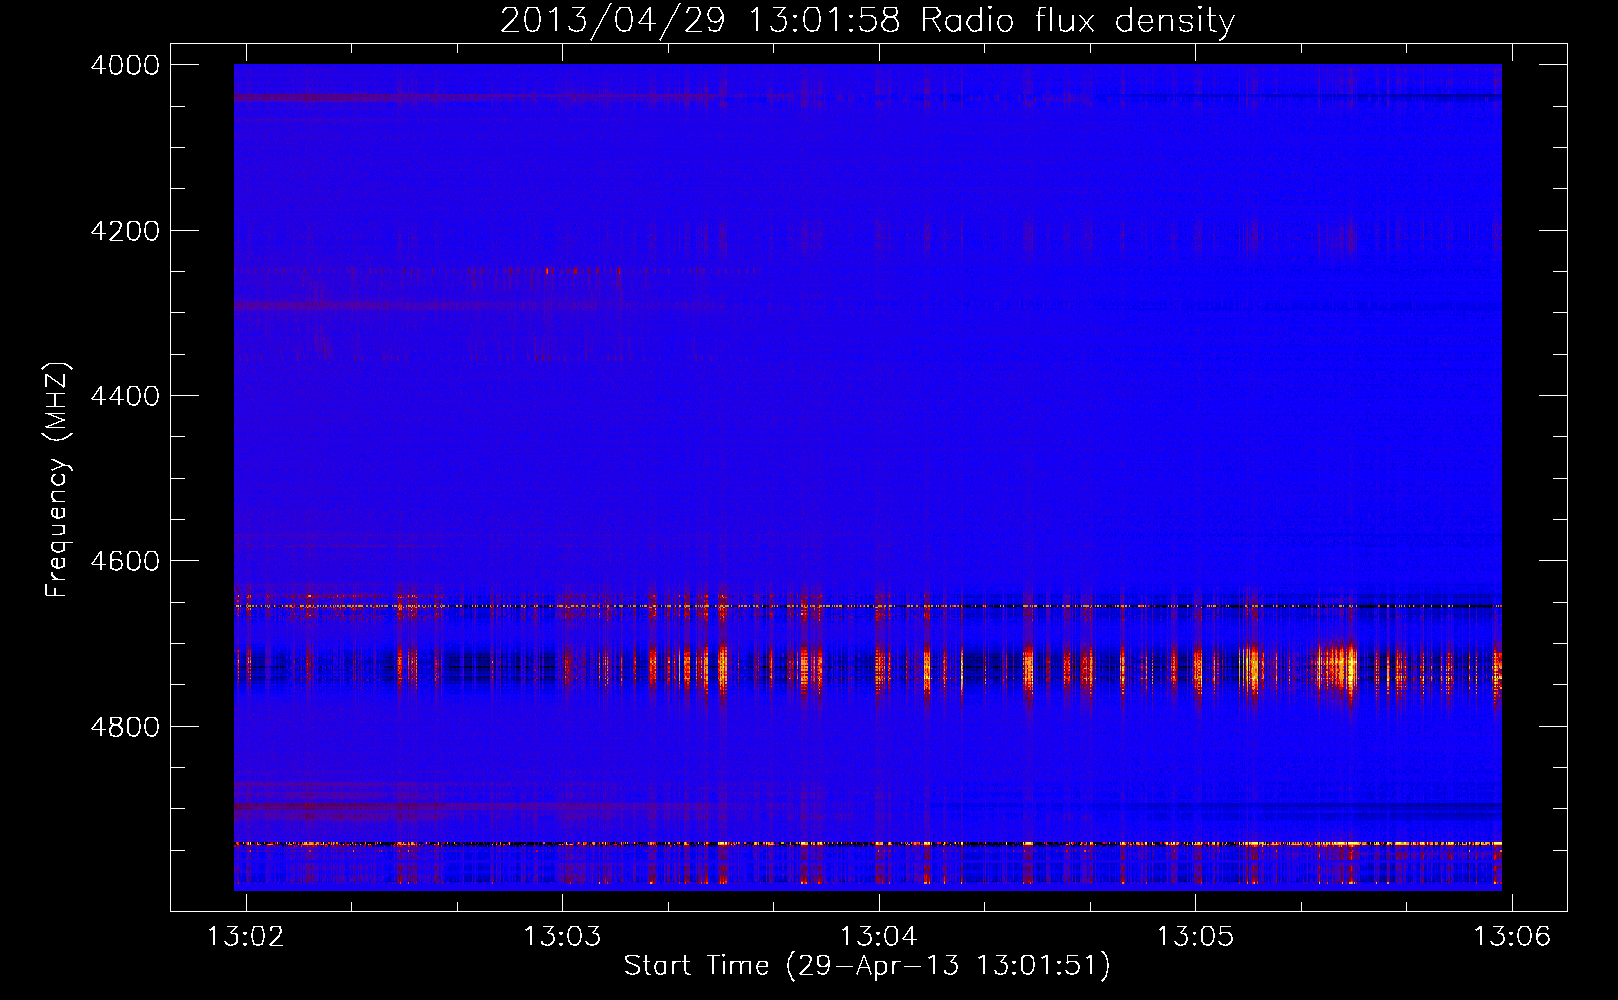Click the 4200 frequency tick label

[125, 231]
